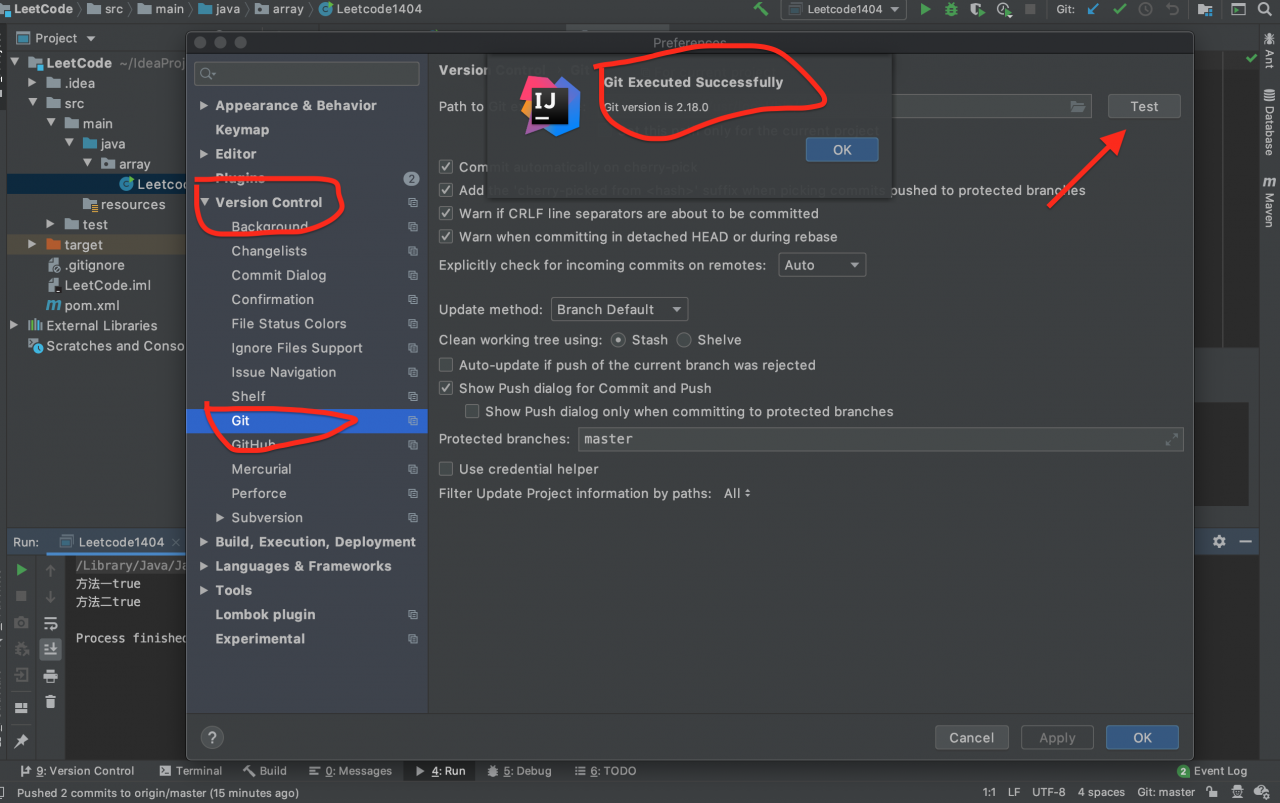Run with Coverage shield icon

977,9
